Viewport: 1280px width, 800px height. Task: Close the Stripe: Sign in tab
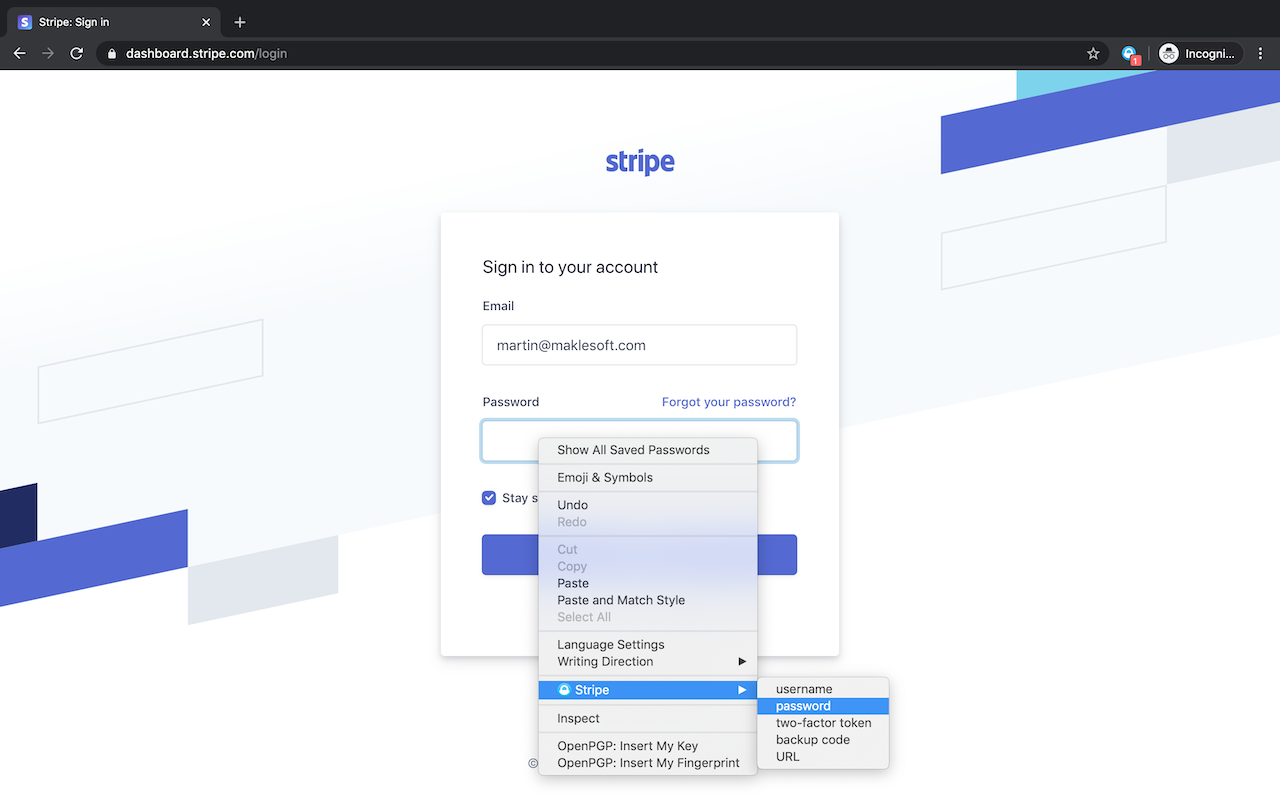click(x=206, y=22)
